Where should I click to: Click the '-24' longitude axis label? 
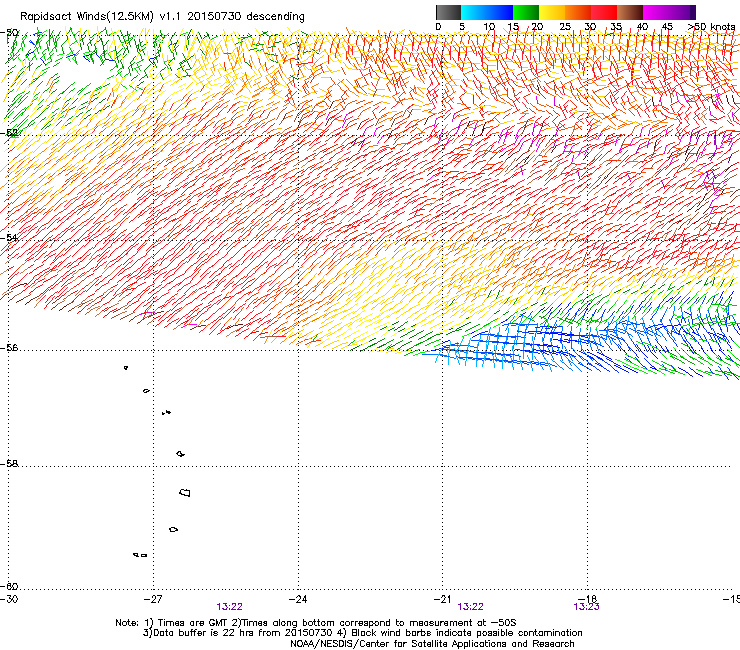click(x=298, y=599)
